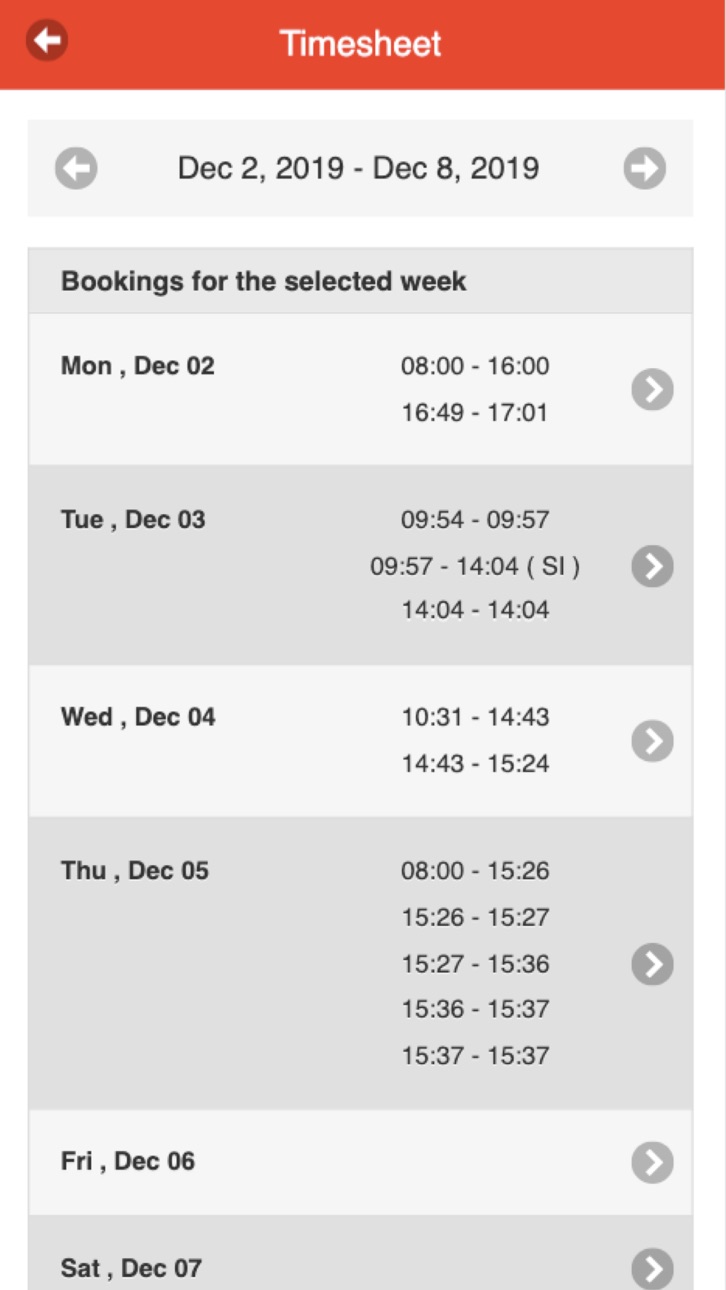Select the Wed, Dec 04 row label
Image resolution: width=726 pixels, height=1290 pixels.
[x=138, y=717]
